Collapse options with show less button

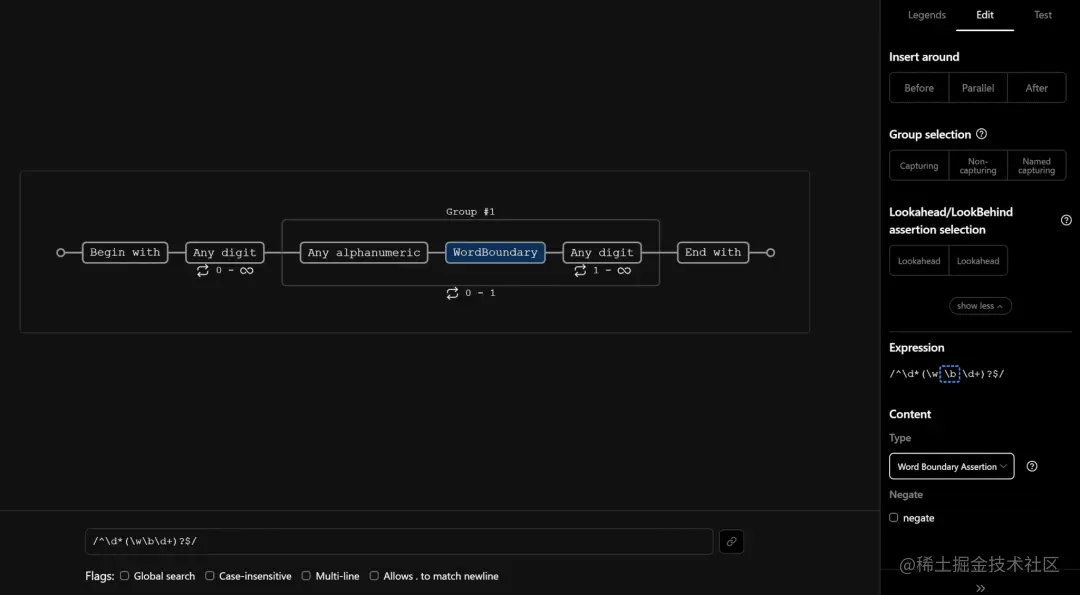point(980,306)
